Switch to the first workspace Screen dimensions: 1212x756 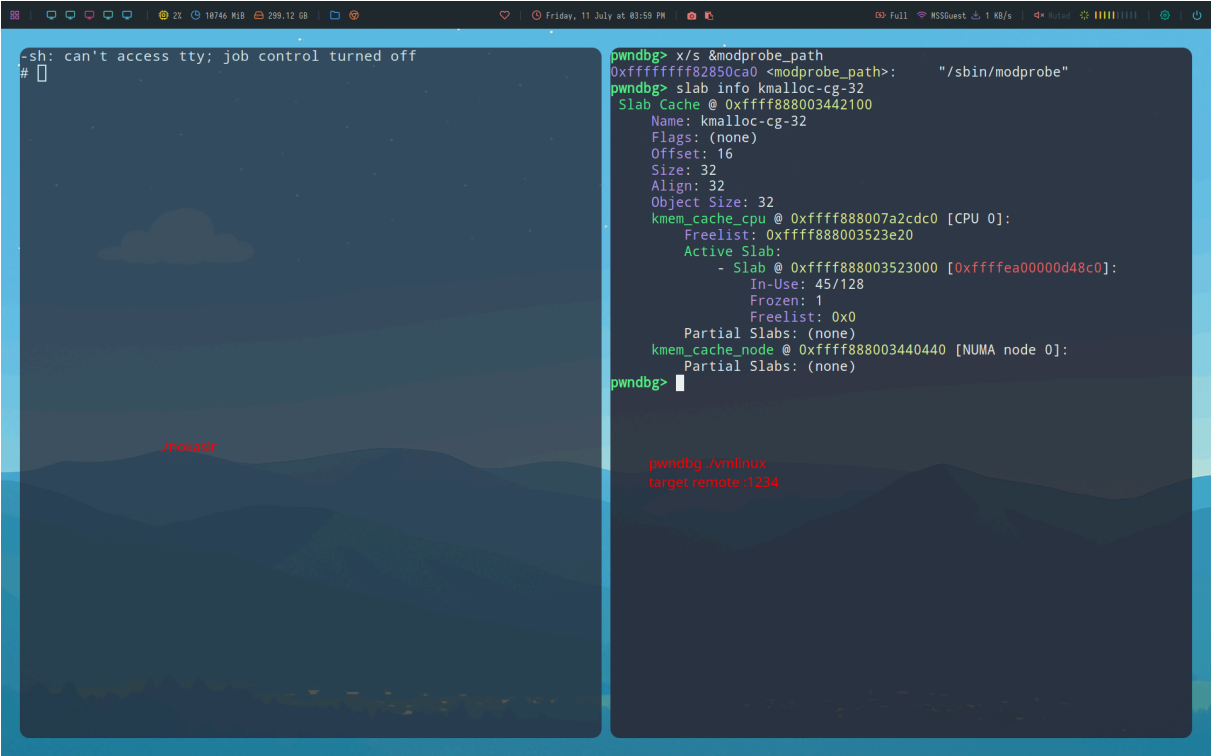(51, 15)
